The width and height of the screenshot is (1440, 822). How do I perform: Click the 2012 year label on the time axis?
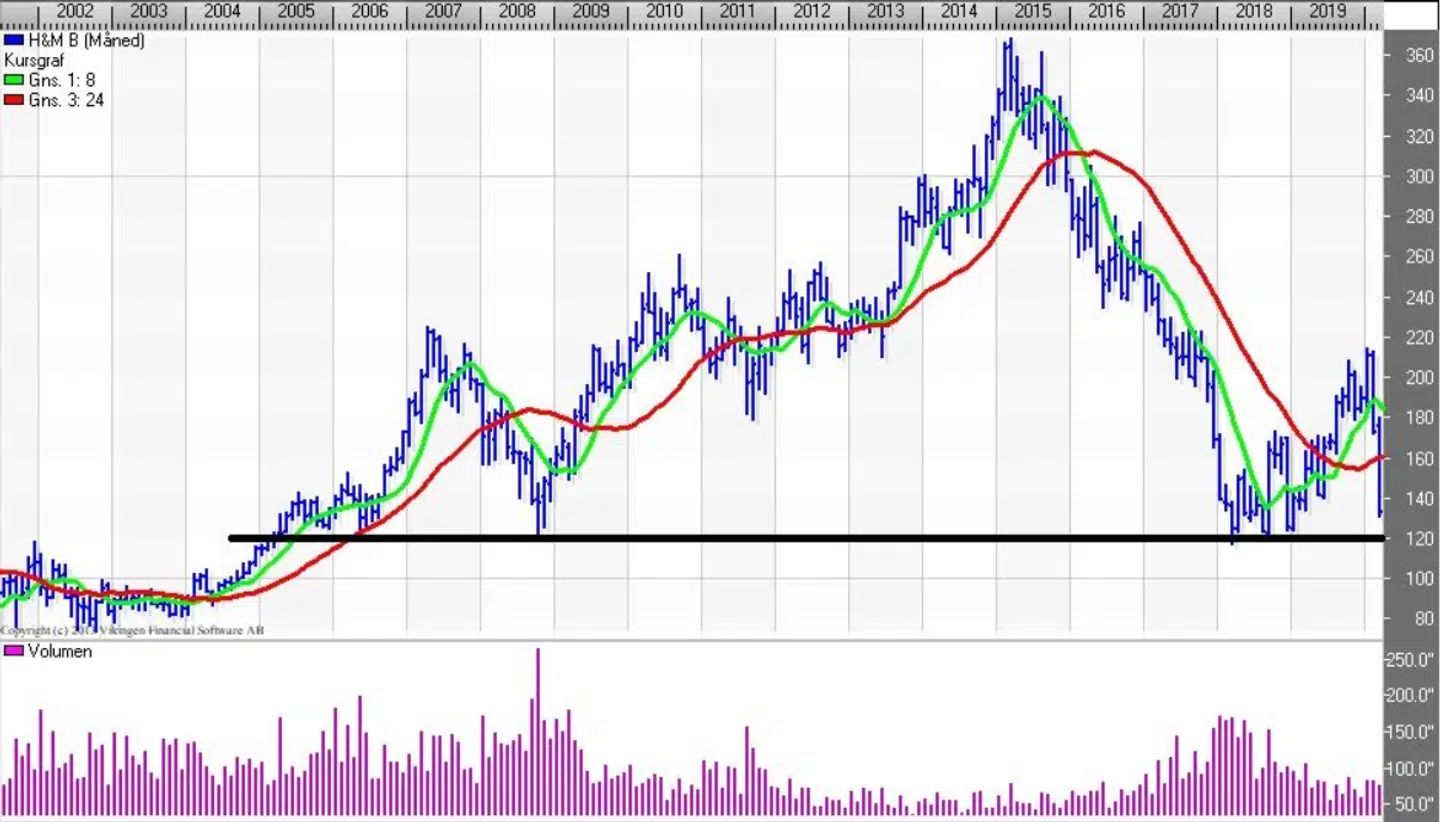811,11
